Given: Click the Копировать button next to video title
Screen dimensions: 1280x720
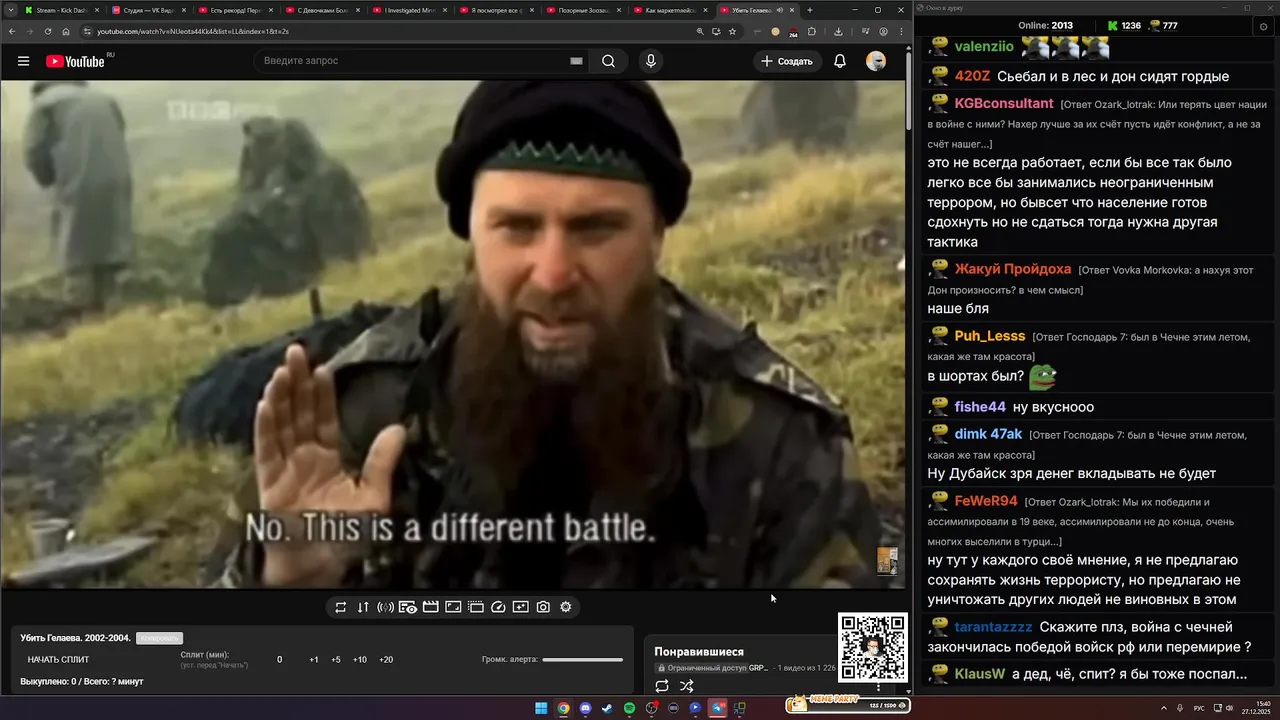Looking at the screenshot, I should click(159, 638).
